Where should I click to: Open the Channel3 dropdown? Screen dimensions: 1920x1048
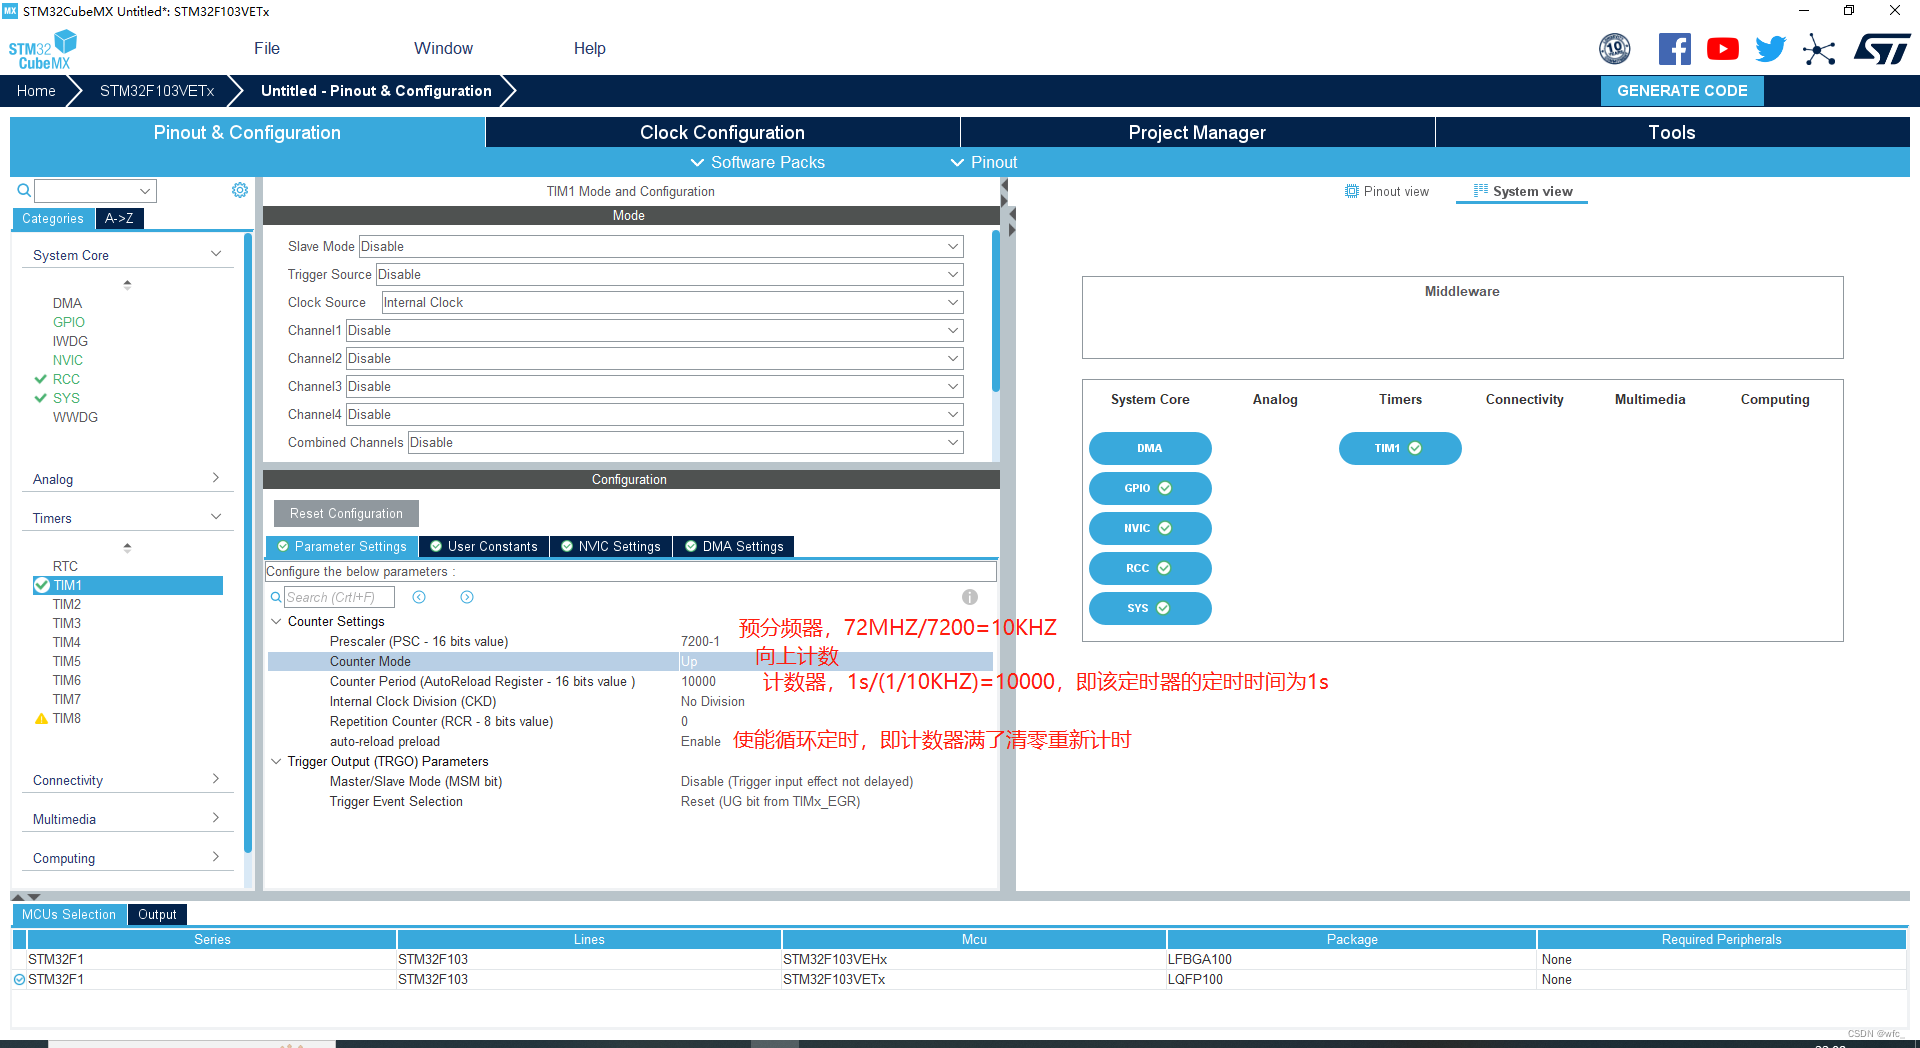click(x=655, y=386)
